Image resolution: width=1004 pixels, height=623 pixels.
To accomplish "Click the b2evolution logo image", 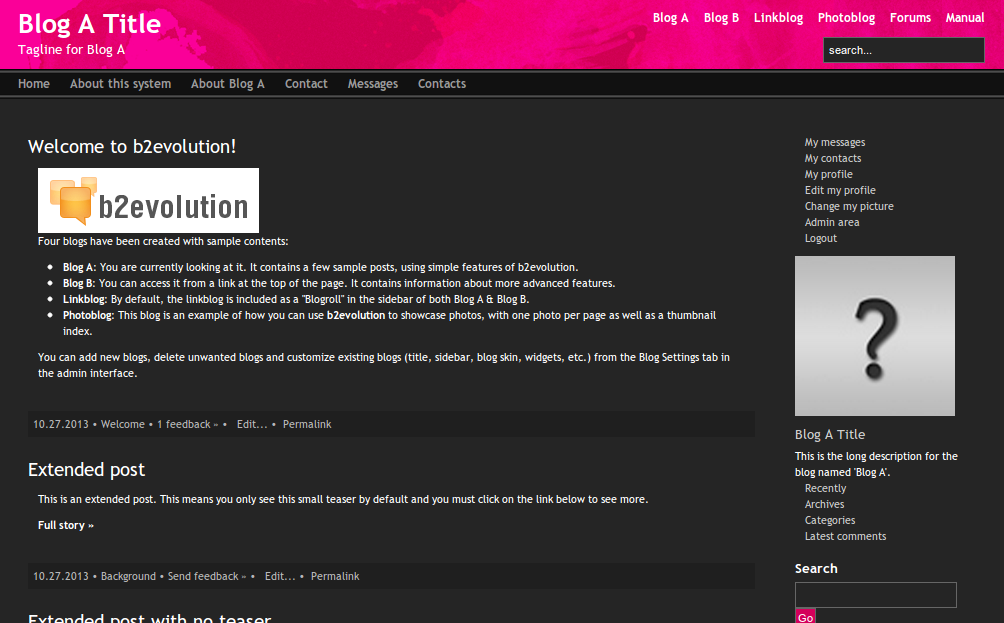I will click(149, 200).
